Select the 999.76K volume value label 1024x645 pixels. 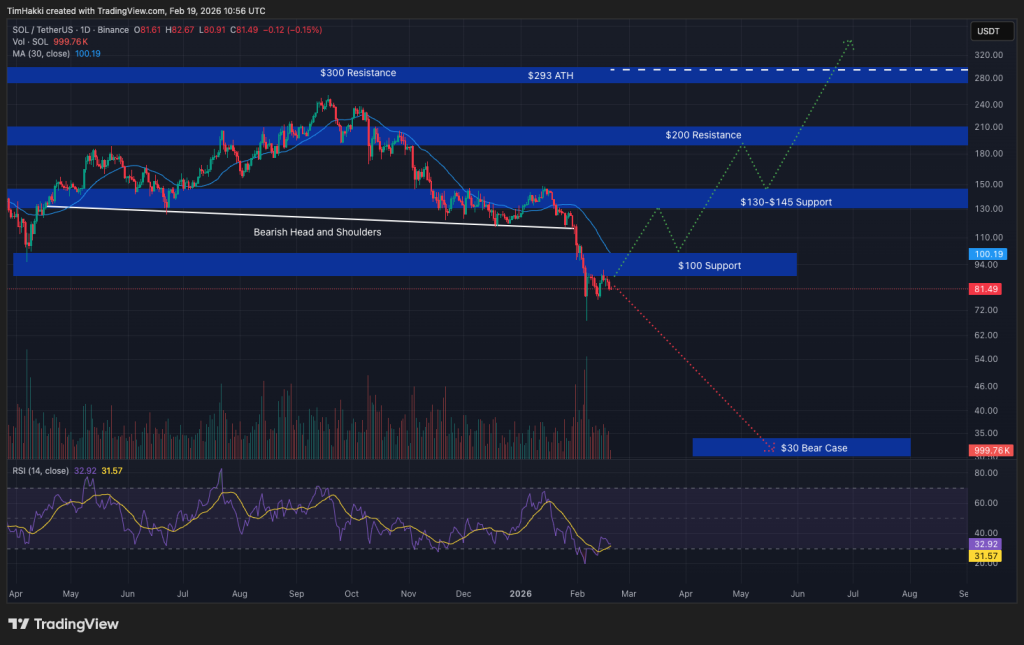[991, 450]
